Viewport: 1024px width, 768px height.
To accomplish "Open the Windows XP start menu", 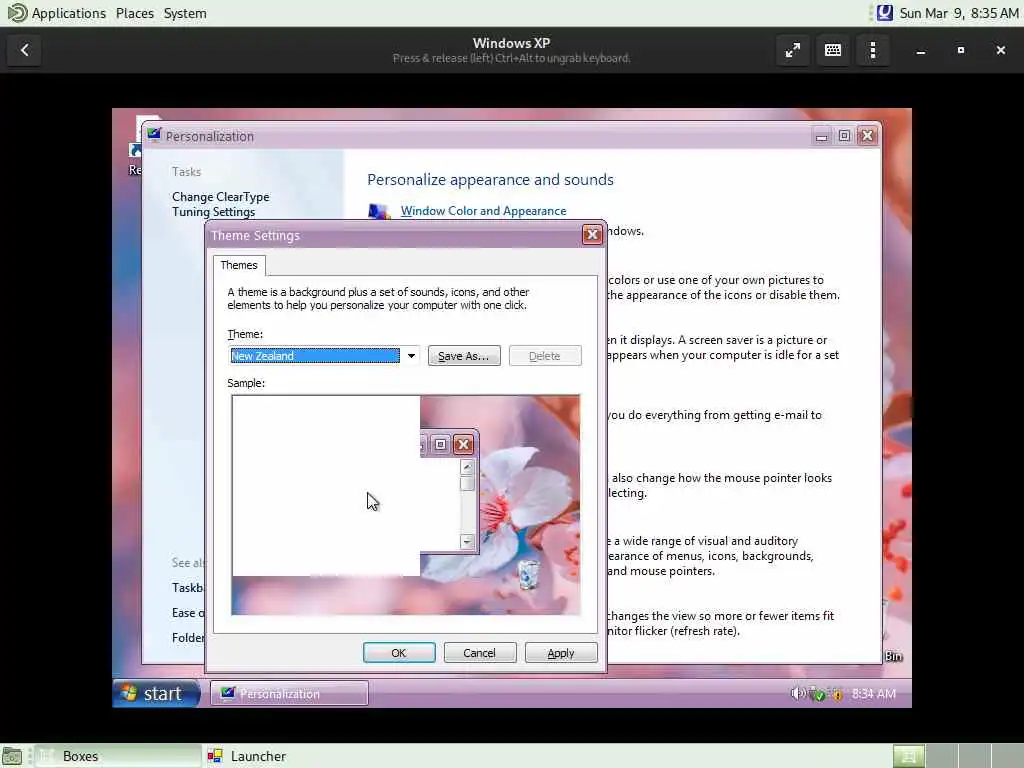I will tap(156, 693).
